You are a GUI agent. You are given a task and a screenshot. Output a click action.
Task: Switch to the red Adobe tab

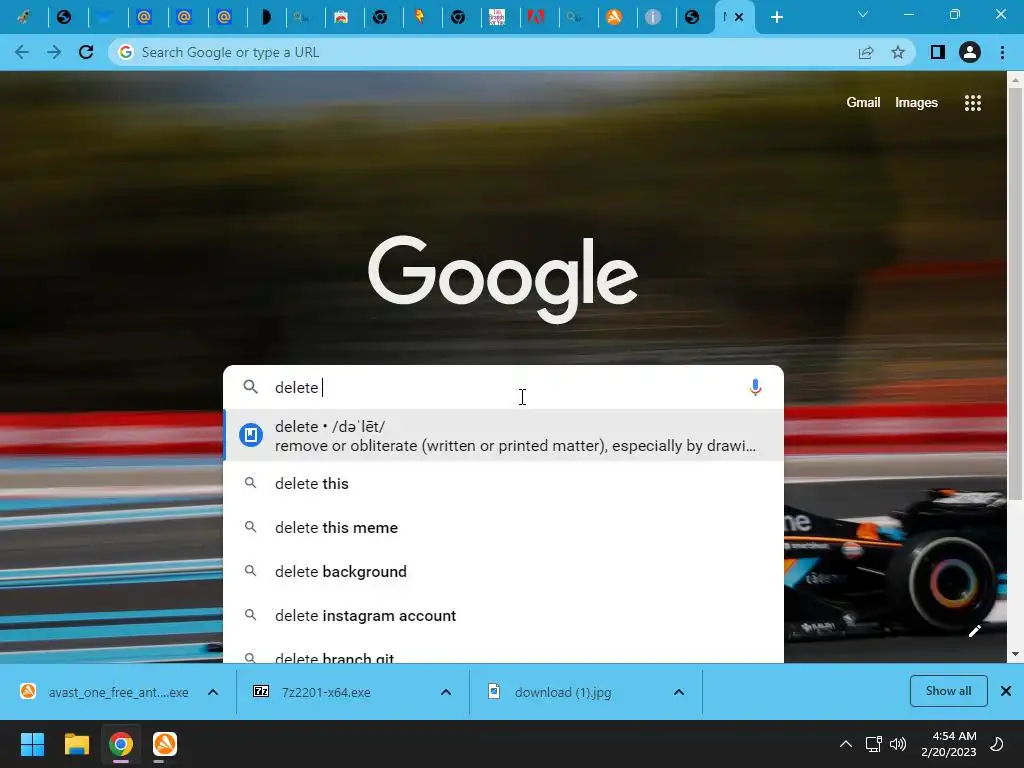coord(536,17)
